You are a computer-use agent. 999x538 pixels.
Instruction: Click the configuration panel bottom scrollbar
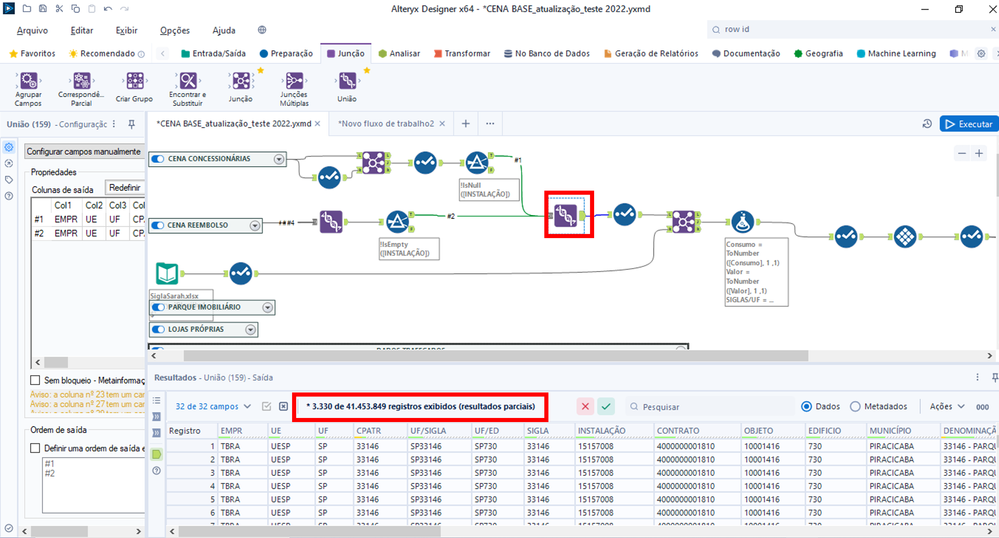pos(59,531)
